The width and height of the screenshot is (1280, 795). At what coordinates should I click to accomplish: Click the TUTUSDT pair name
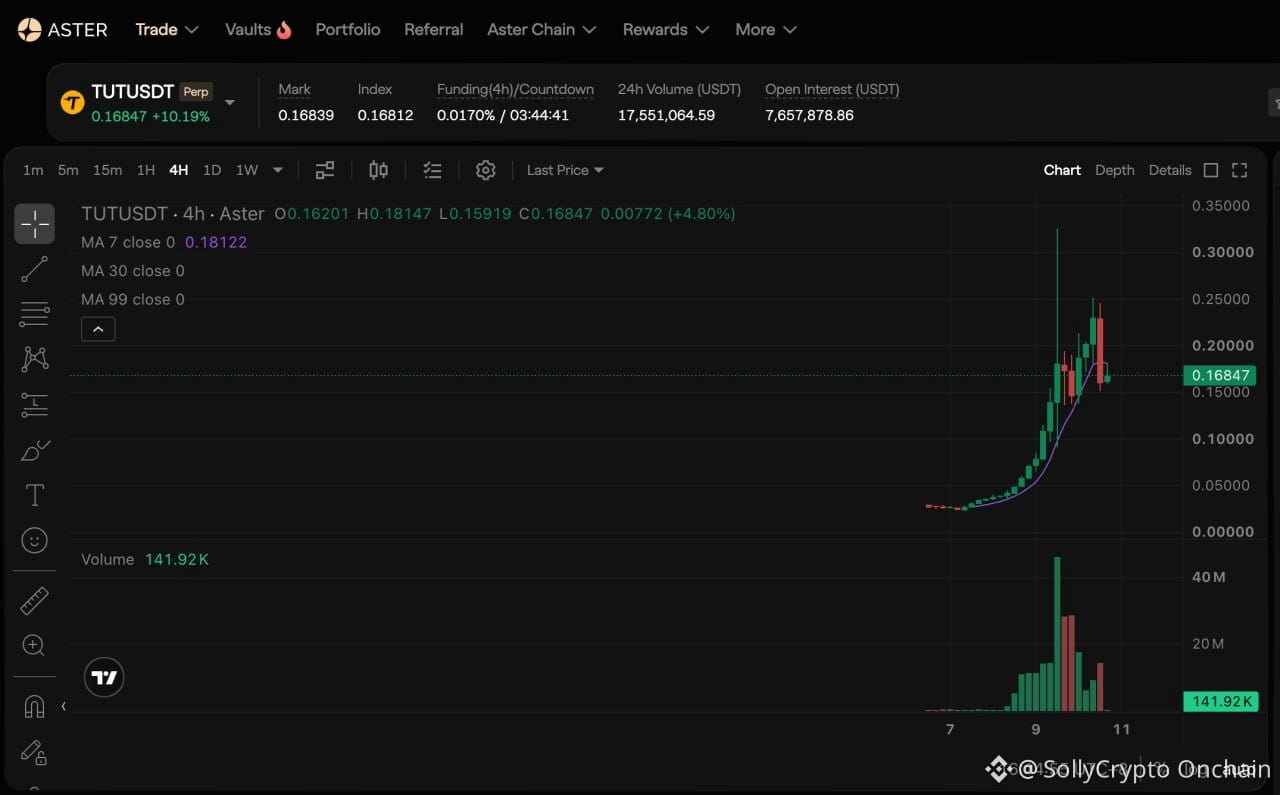(x=133, y=92)
